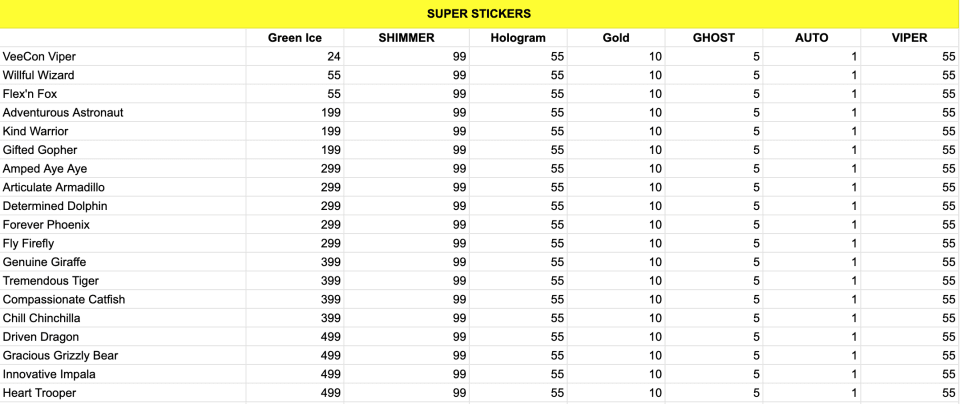Image resolution: width=960 pixels, height=404 pixels.
Task: Select Genuine Giraffe's Green Ice value
Action: pyautogui.click(x=295, y=262)
